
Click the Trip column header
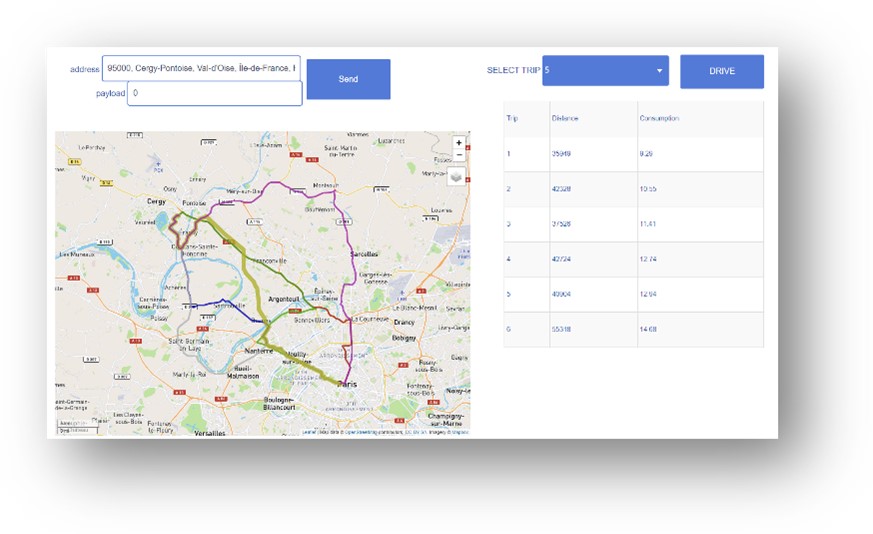[x=512, y=118]
